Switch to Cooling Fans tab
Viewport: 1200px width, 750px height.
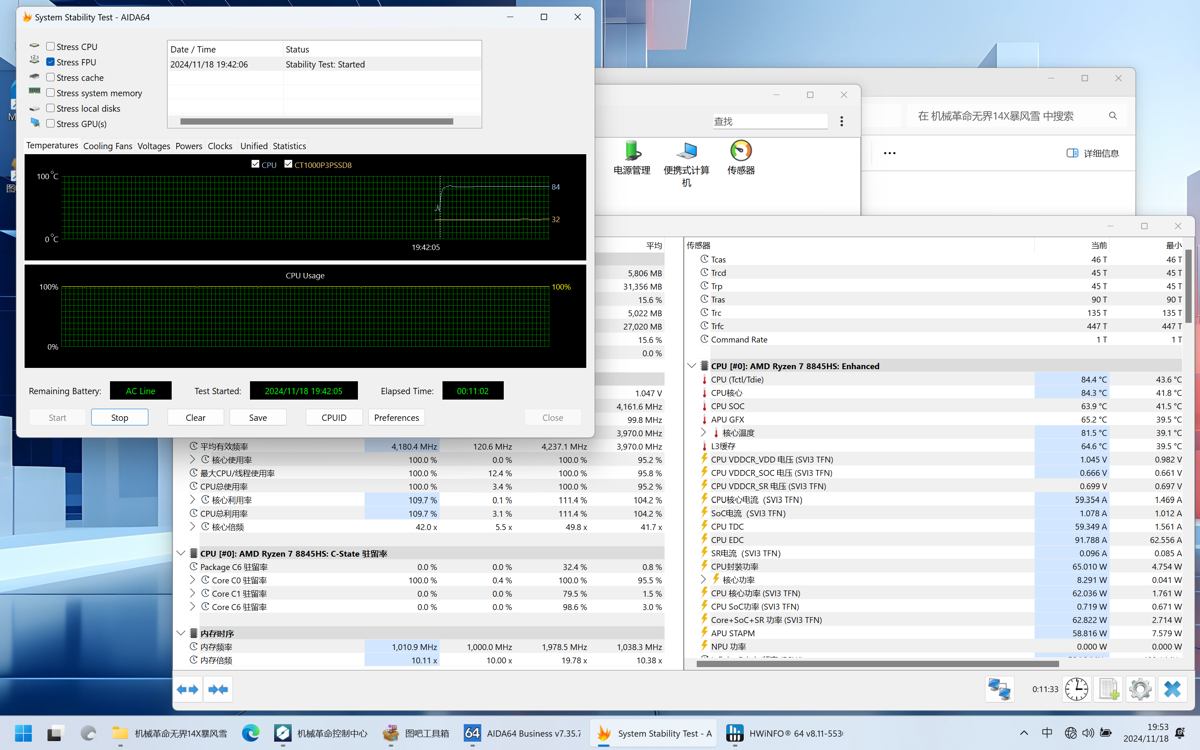pyautogui.click(x=107, y=146)
